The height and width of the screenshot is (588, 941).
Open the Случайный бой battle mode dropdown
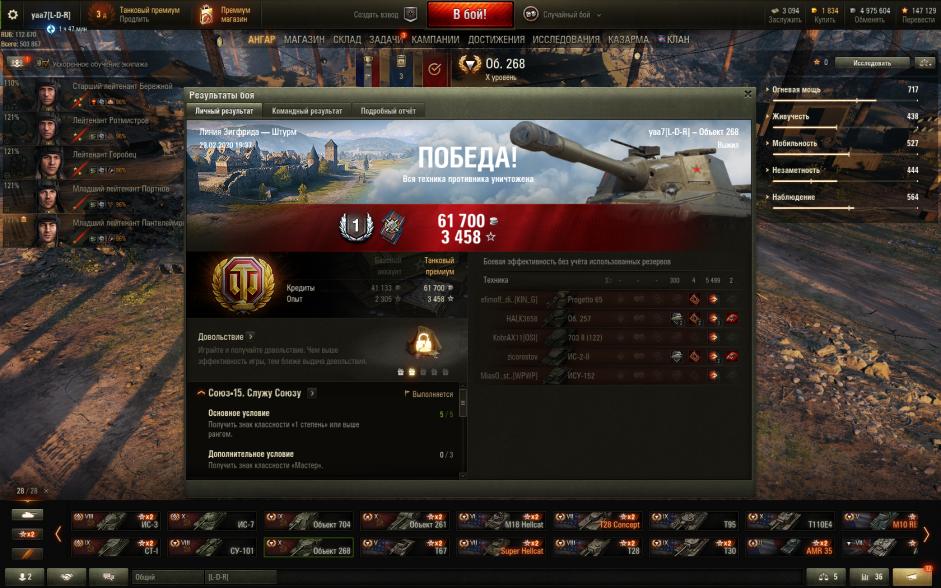(x=561, y=14)
